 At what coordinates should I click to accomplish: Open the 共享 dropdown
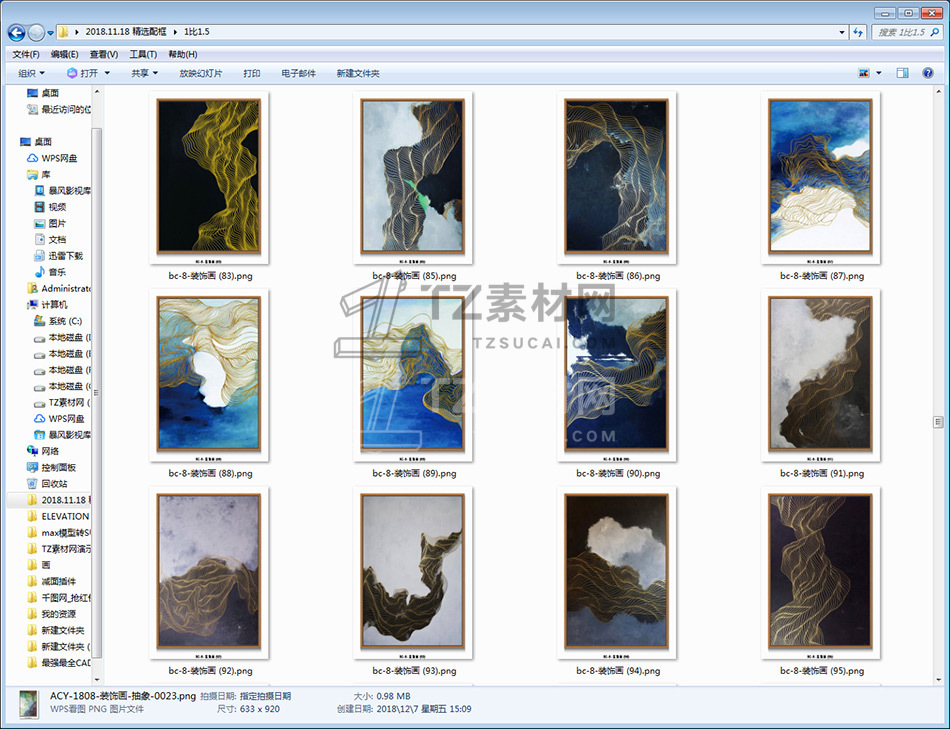(x=144, y=73)
